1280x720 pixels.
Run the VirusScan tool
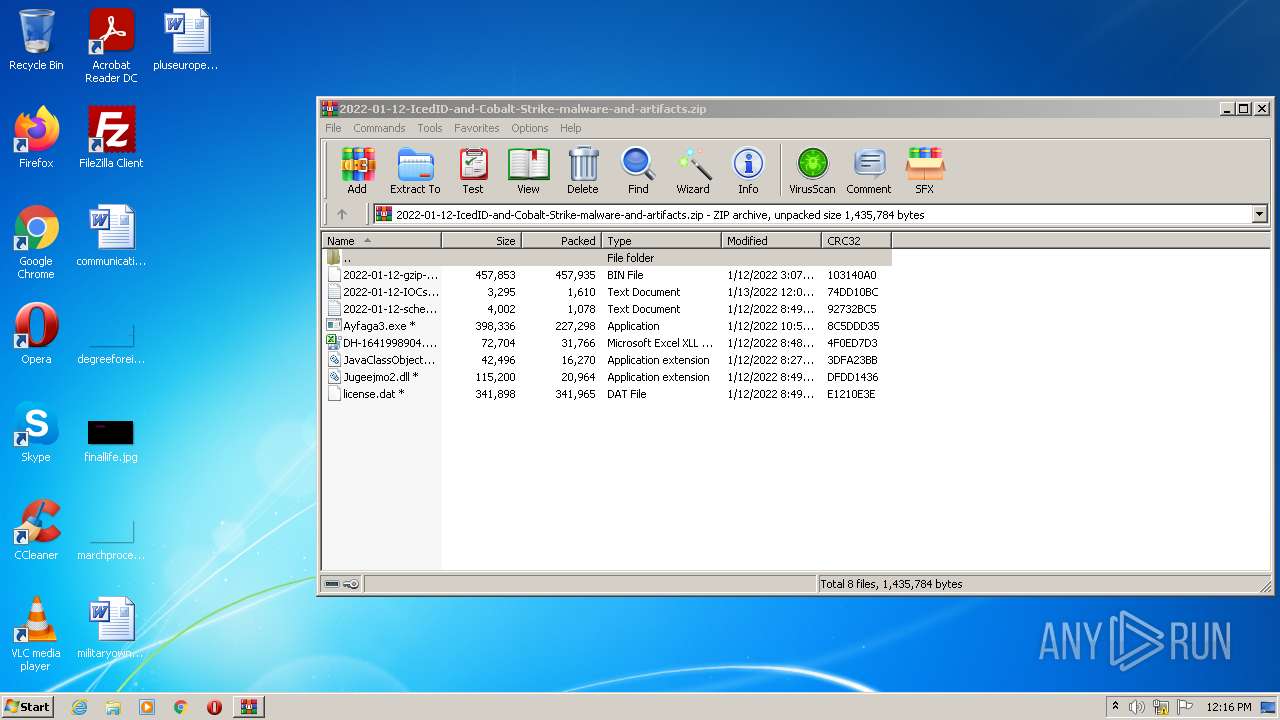[x=812, y=171]
